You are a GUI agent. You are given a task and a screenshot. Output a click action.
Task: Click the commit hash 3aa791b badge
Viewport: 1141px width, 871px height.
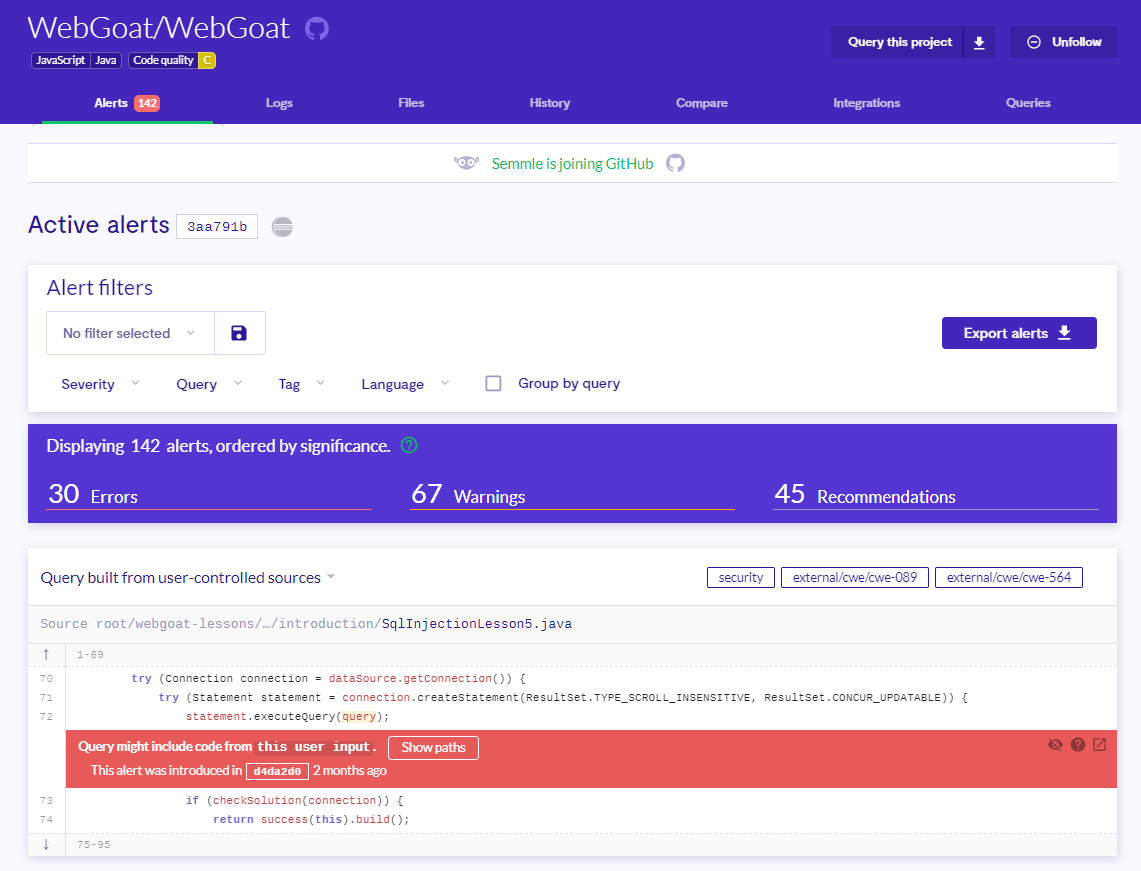(217, 227)
